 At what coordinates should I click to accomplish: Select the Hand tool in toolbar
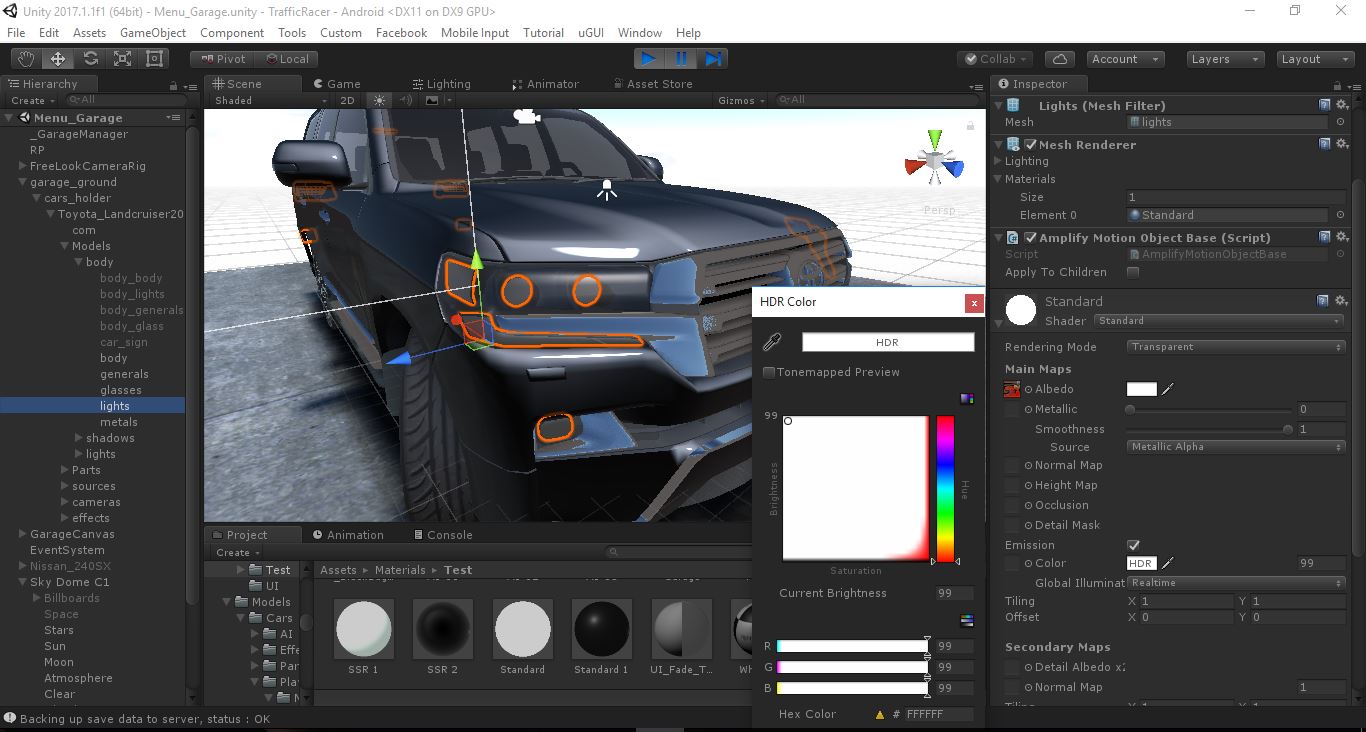(x=26, y=59)
